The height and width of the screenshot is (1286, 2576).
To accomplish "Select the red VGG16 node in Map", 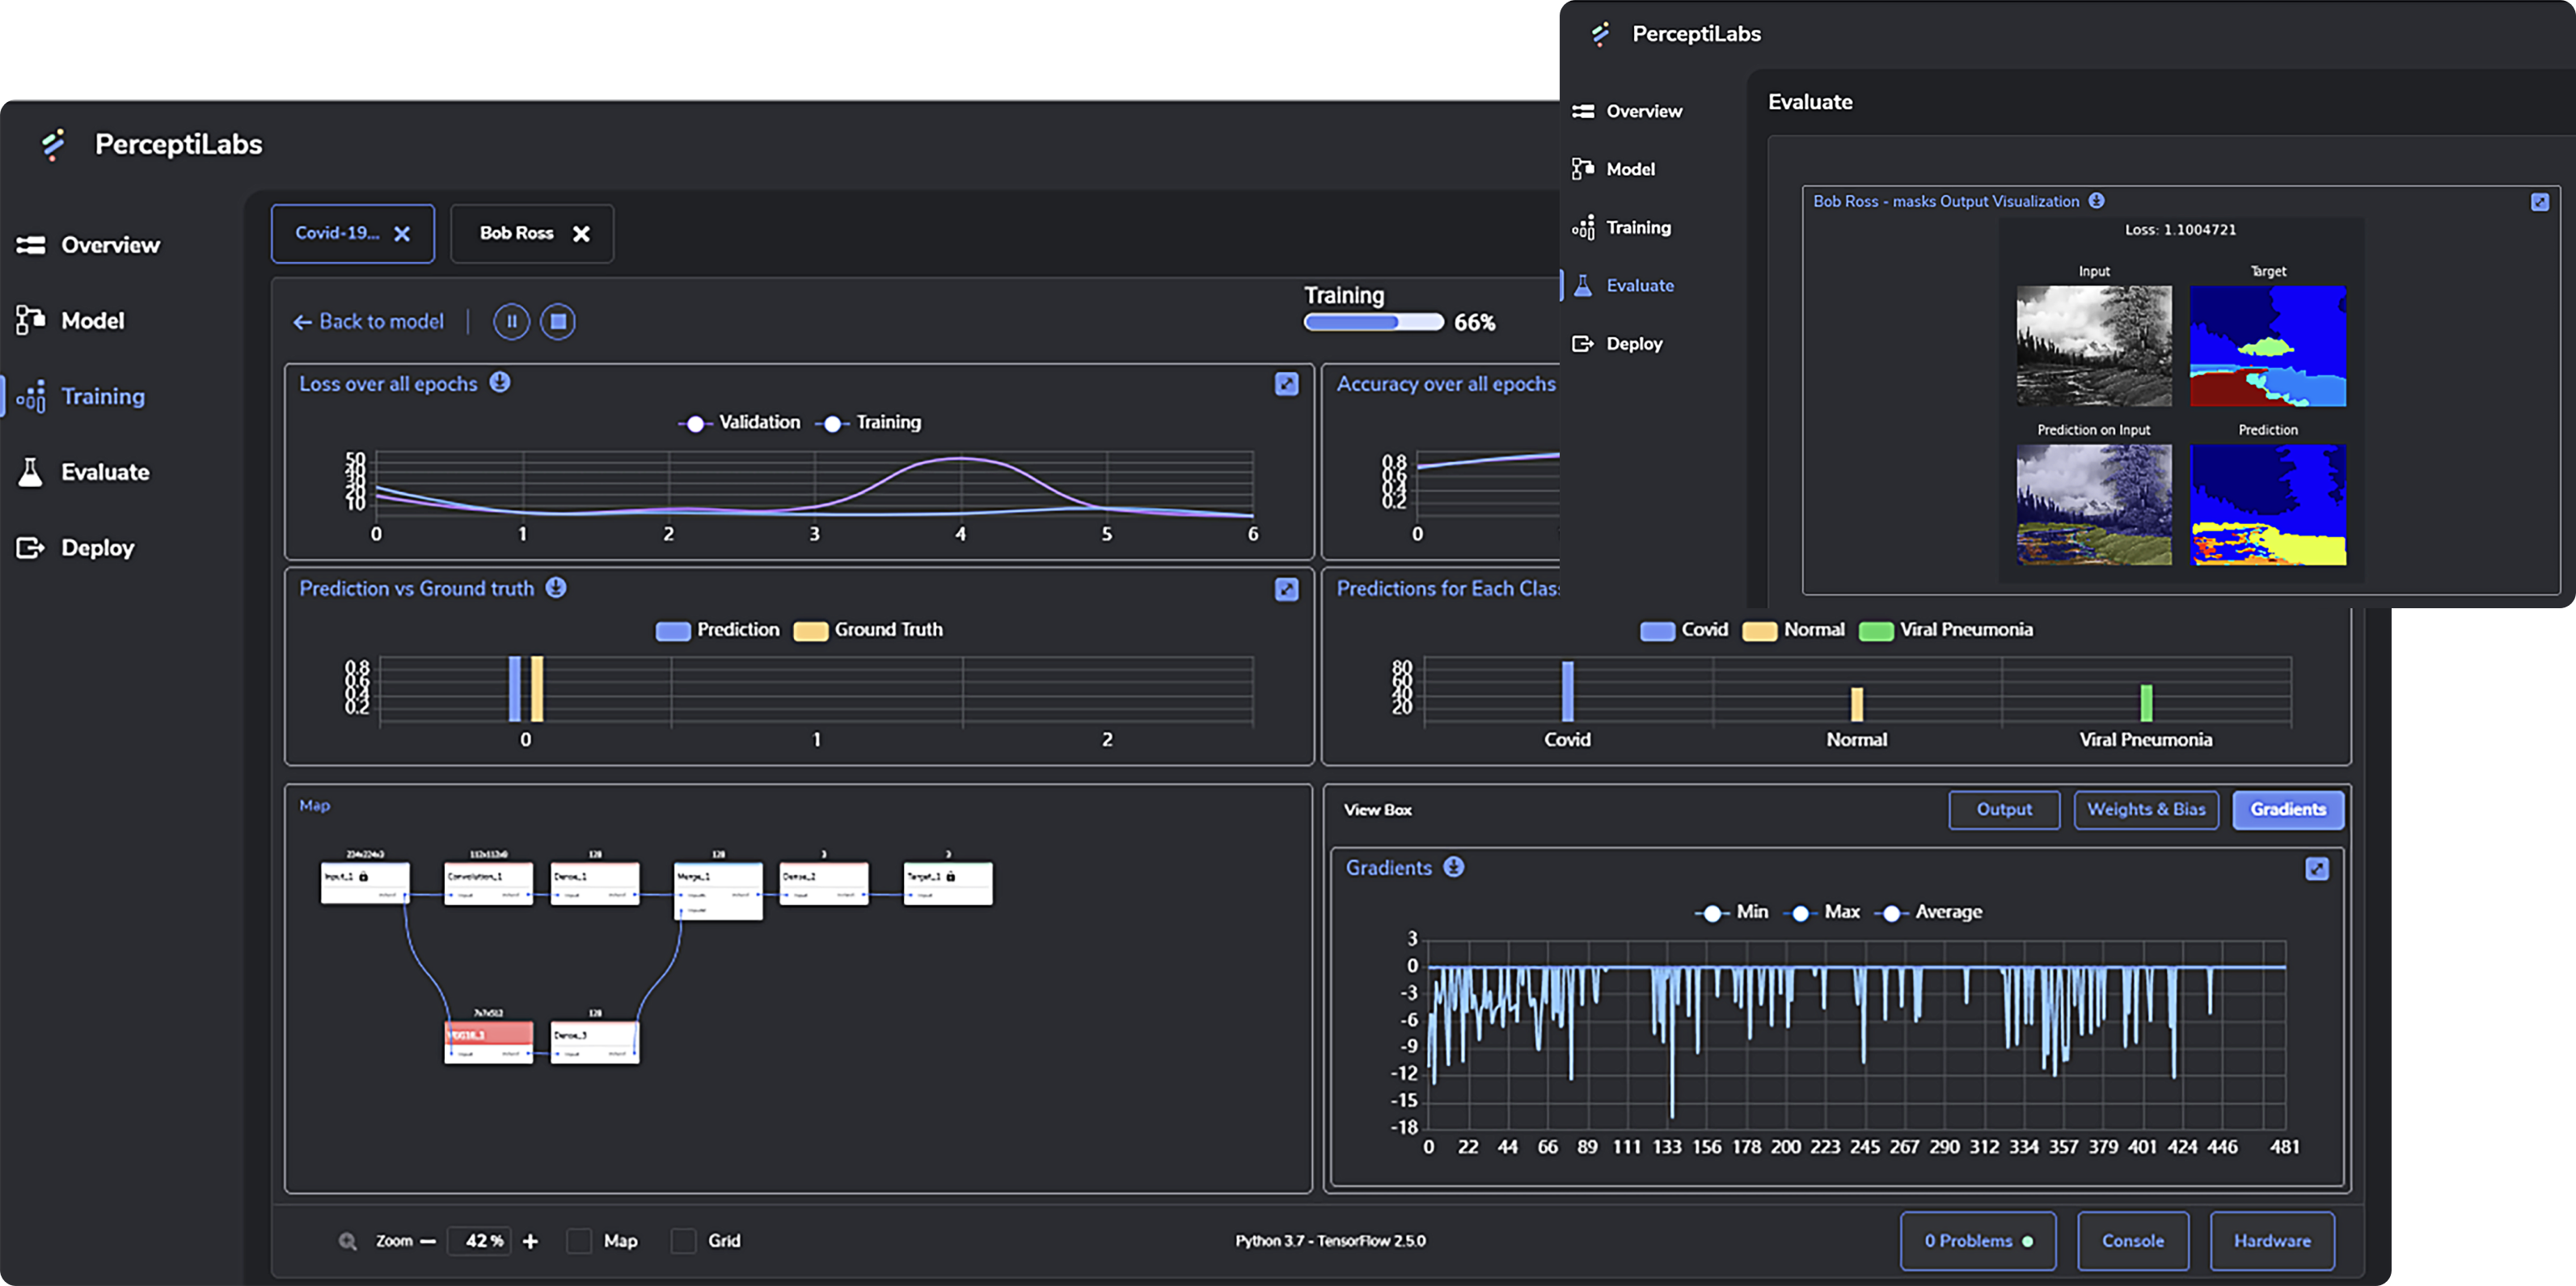I will [488, 1042].
